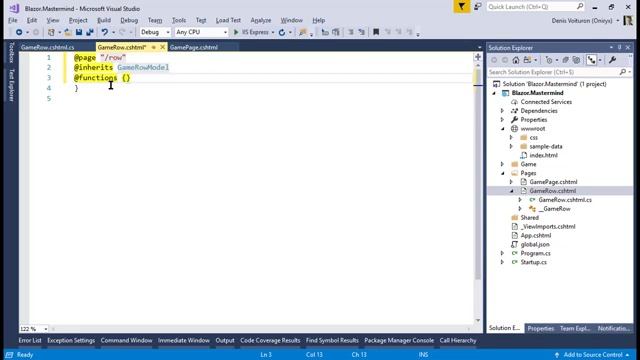Click the Undo arrow icon
Image resolution: width=640 pixels, height=360 pixels.
[105, 32]
